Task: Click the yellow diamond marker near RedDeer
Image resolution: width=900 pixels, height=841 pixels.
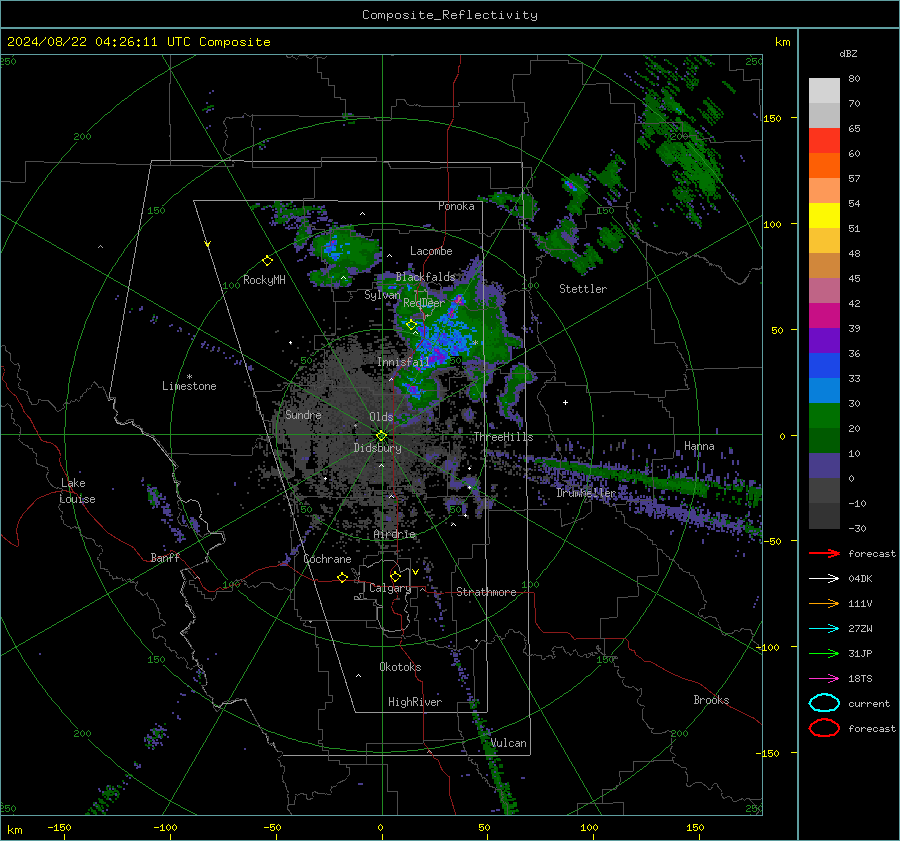Action: pos(412,325)
